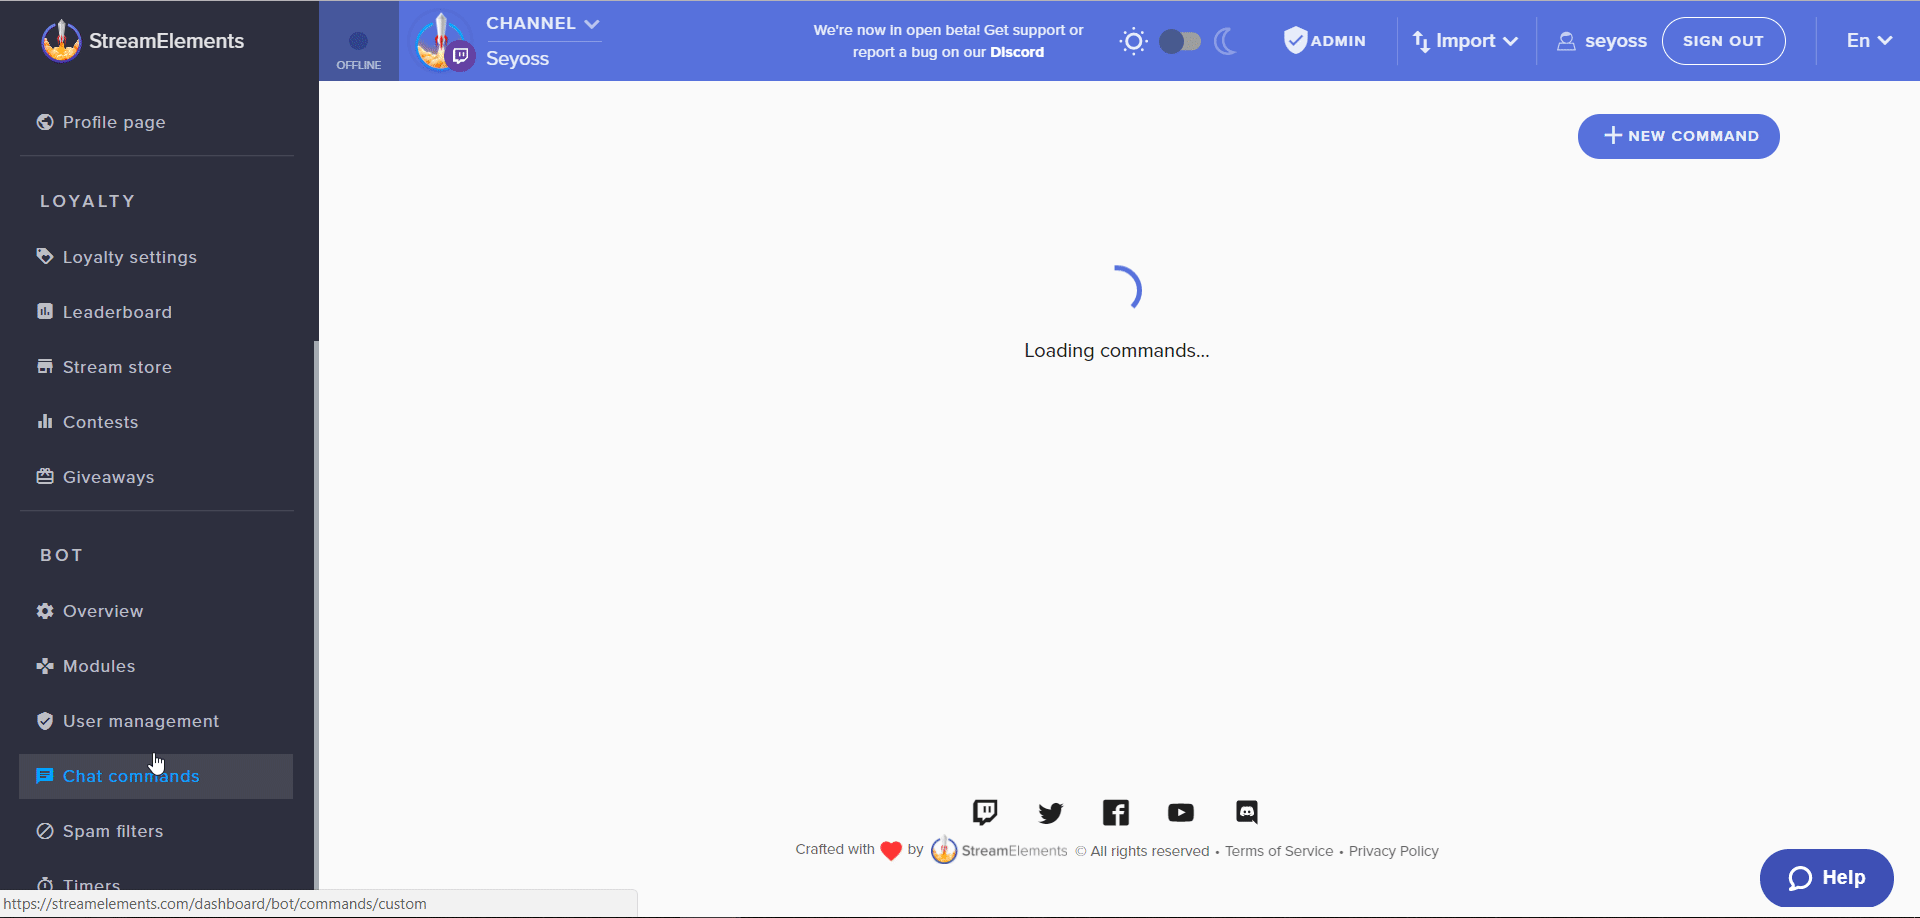Image resolution: width=1920 pixels, height=918 pixels.
Task: Open the Privacy Policy link
Action: [x=1393, y=851]
